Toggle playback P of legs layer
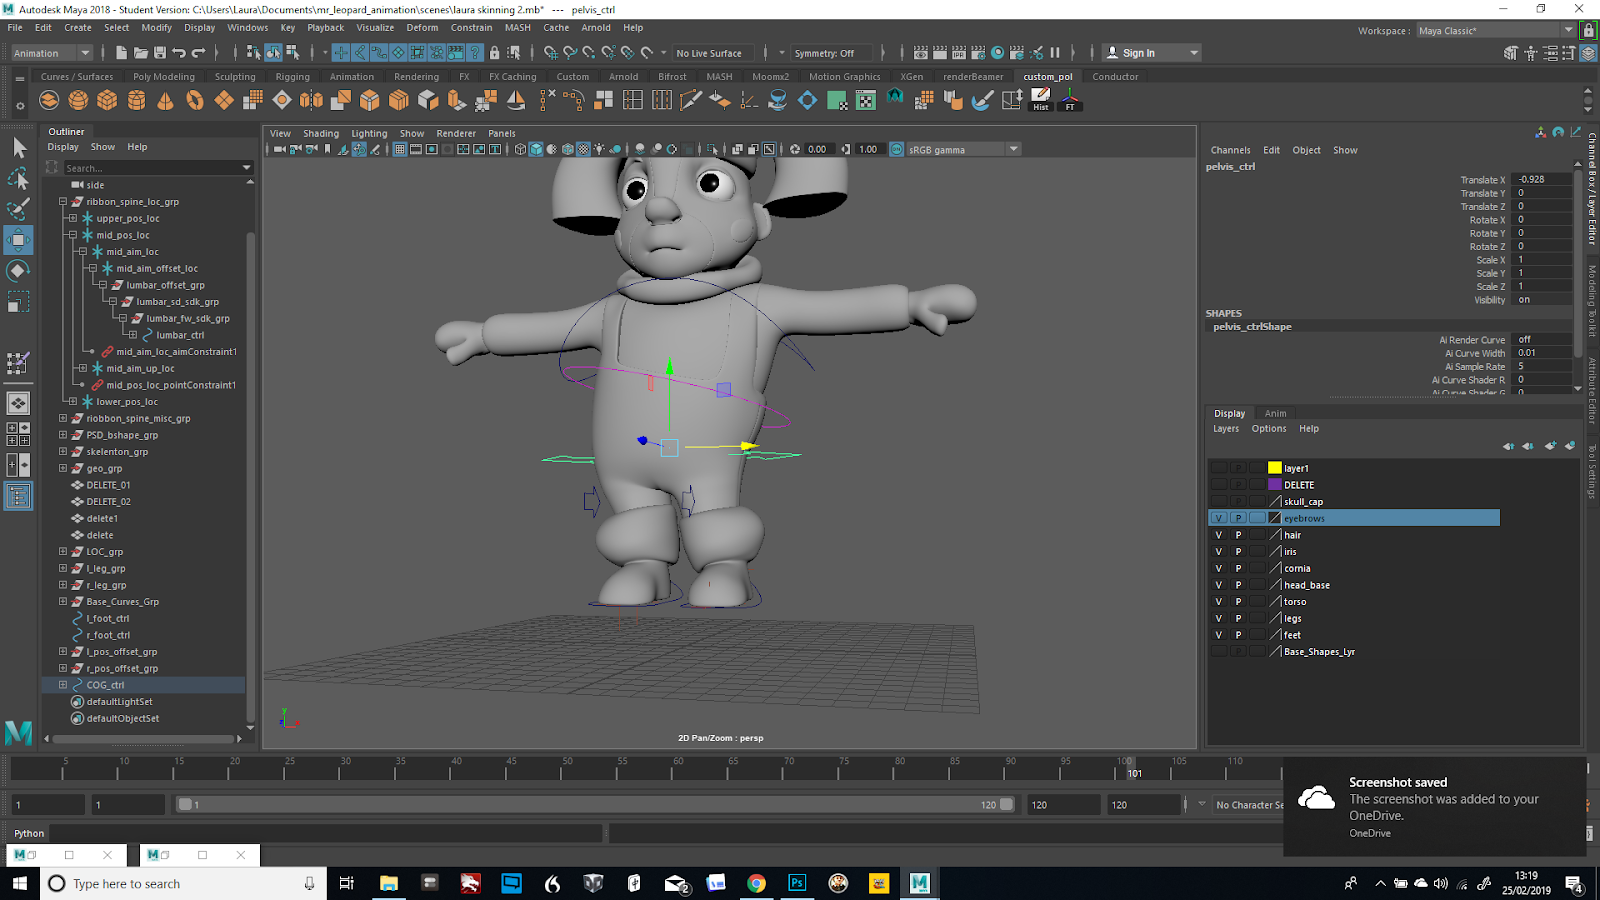Viewport: 1600px width, 900px height. 1238,618
